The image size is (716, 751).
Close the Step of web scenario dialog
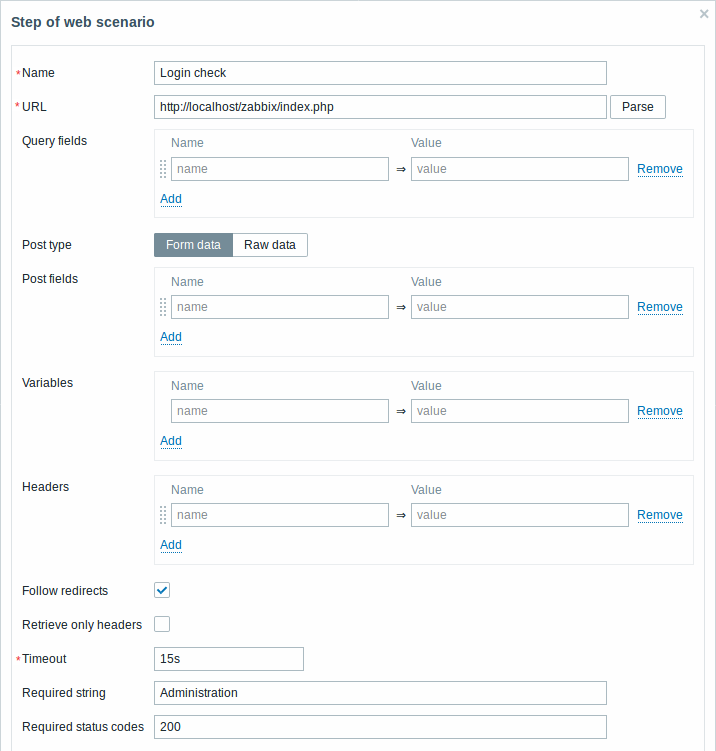pos(704,14)
